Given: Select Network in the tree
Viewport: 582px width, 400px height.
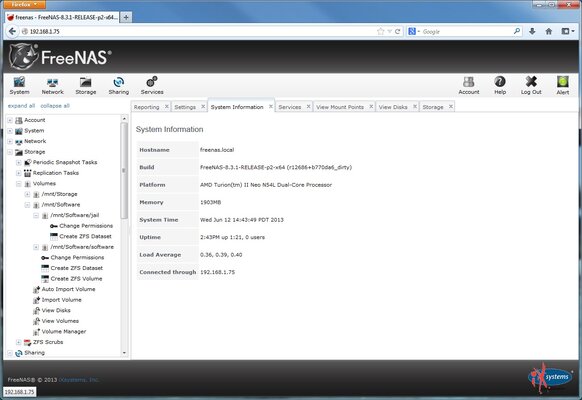Looking at the screenshot, I should click(35, 141).
